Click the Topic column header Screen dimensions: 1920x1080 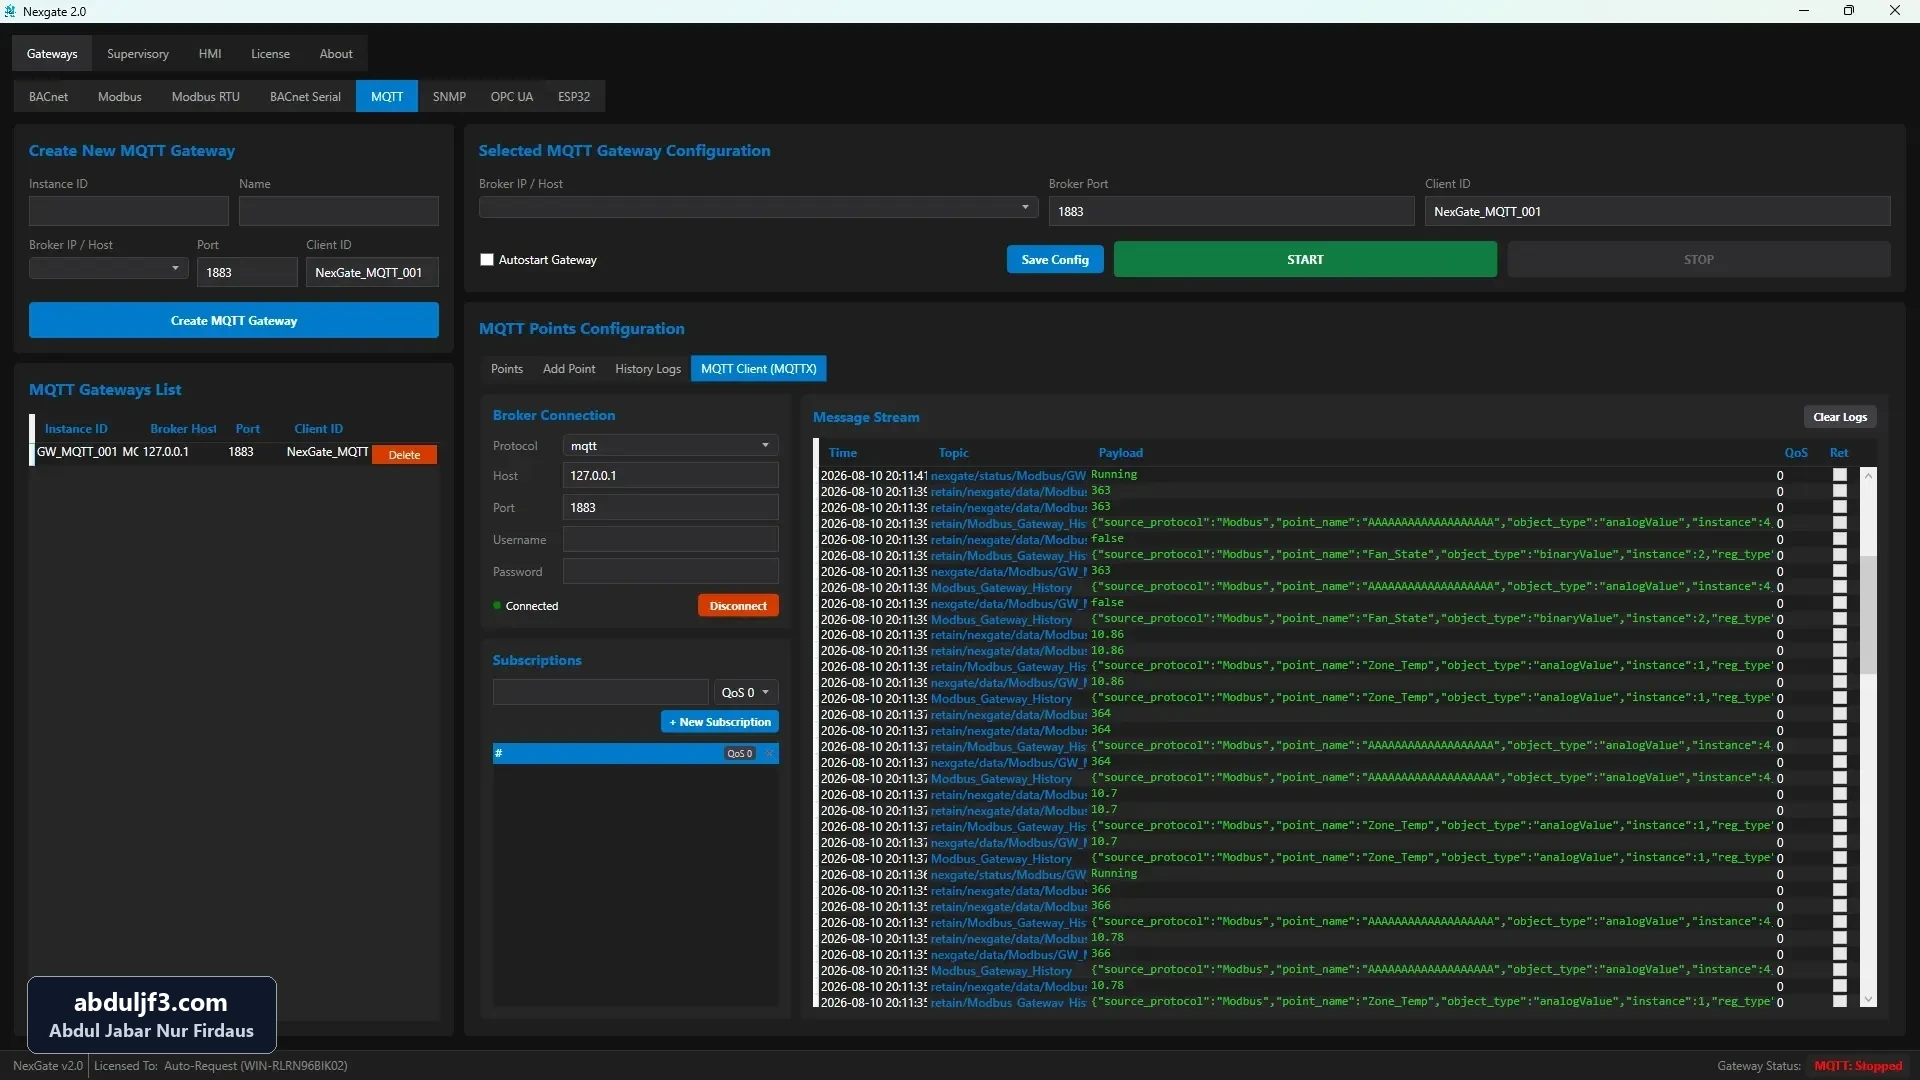tap(953, 453)
